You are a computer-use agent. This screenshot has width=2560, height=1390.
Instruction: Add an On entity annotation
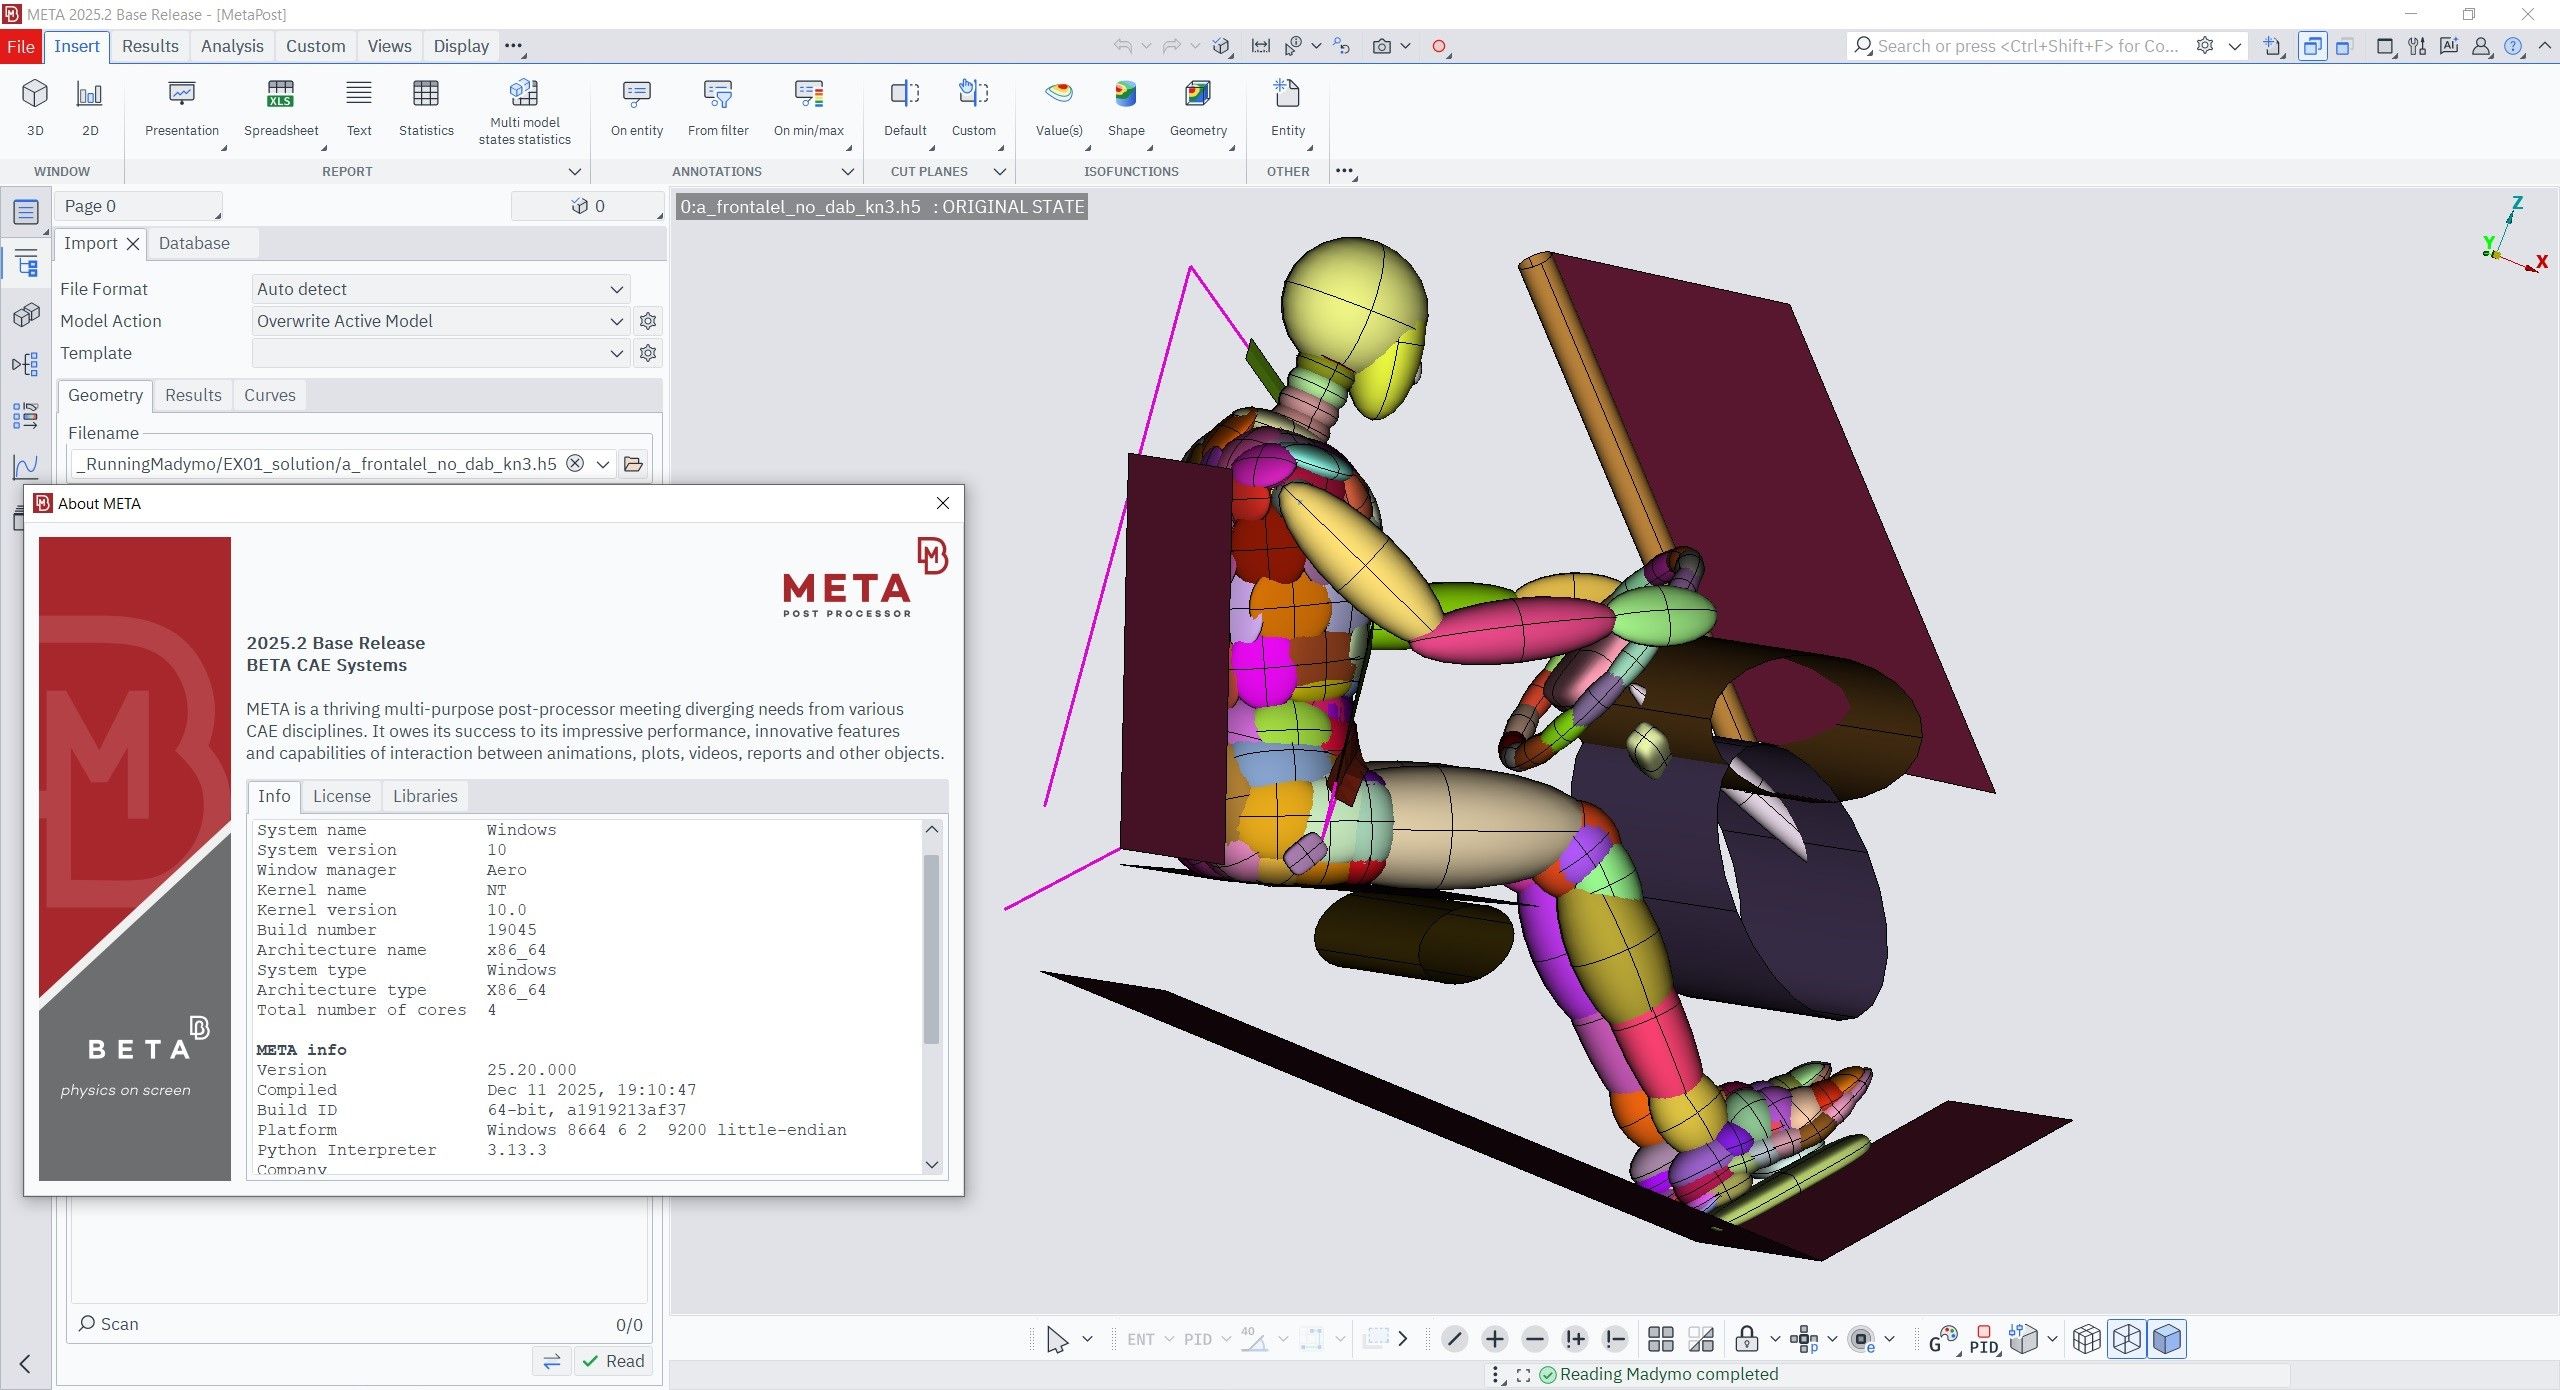pos(636,105)
